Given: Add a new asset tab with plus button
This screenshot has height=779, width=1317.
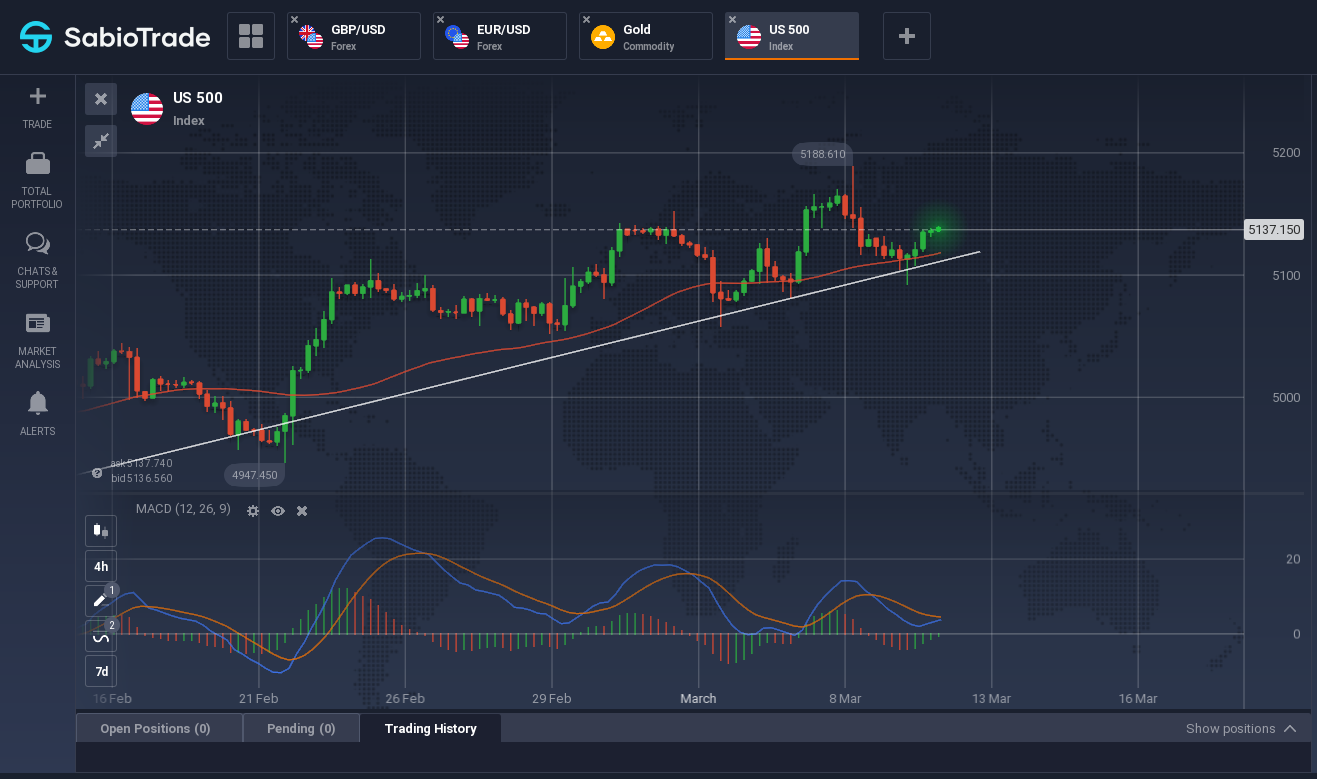Looking at the screenshot, I should 907,36.
